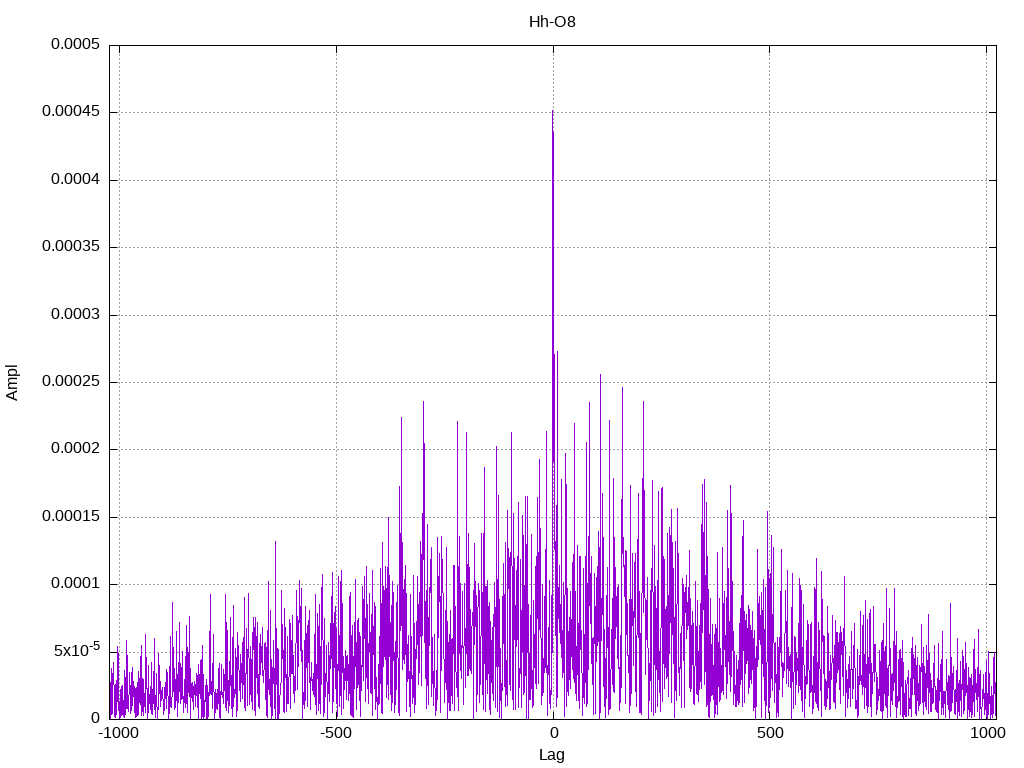The width and height of the screenshot is (1024, 768).
Task: Click the -500 x-axis tick label
Action: pos(336,733)
